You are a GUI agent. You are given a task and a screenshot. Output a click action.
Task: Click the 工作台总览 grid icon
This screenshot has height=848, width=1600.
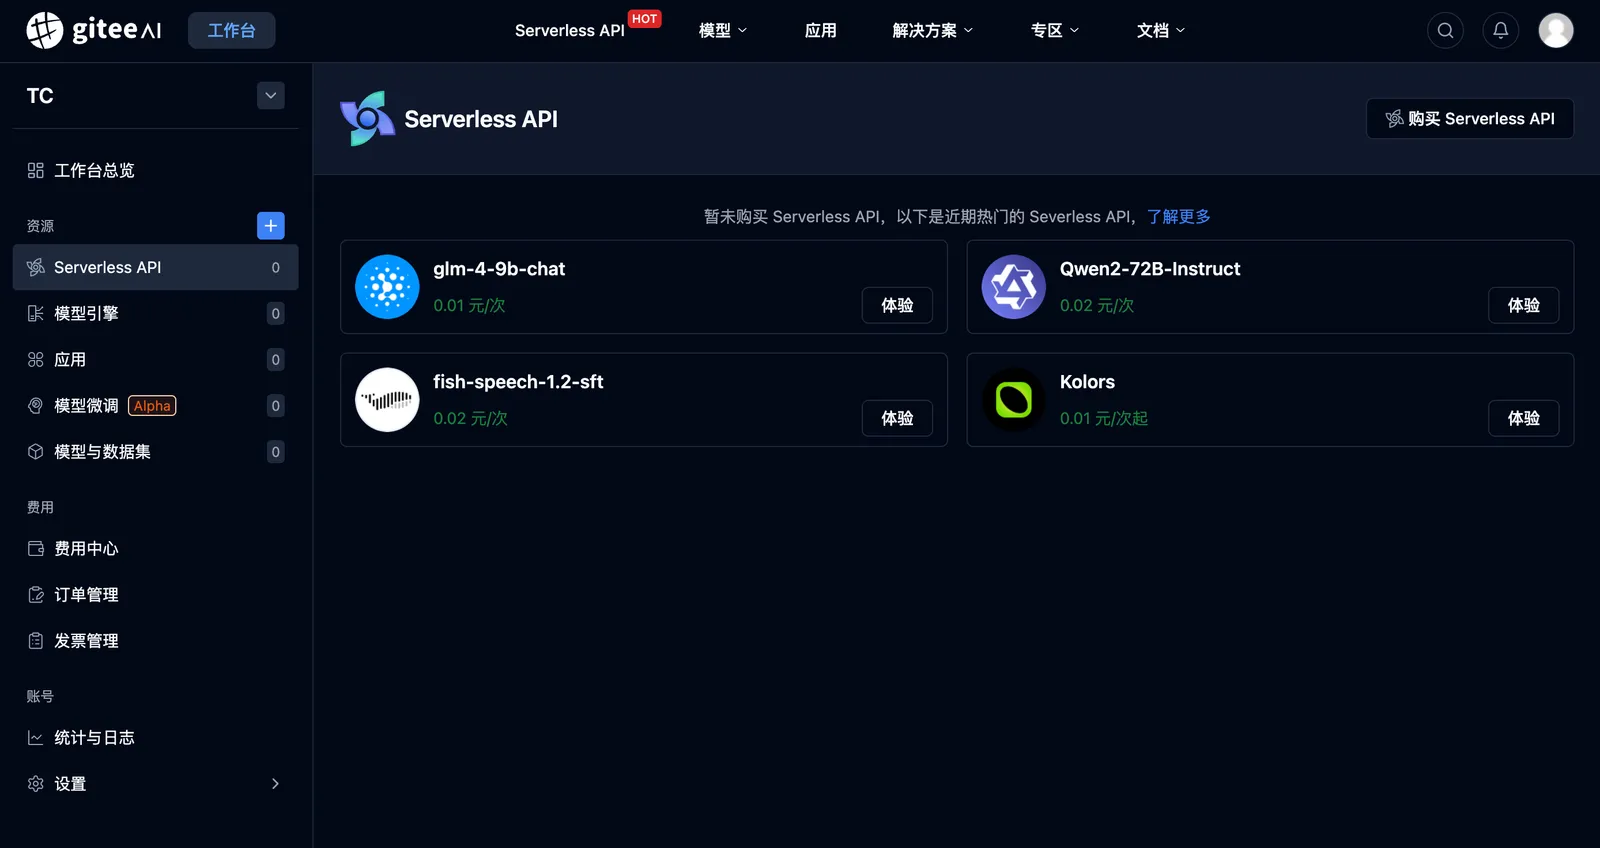coord(36,171)
